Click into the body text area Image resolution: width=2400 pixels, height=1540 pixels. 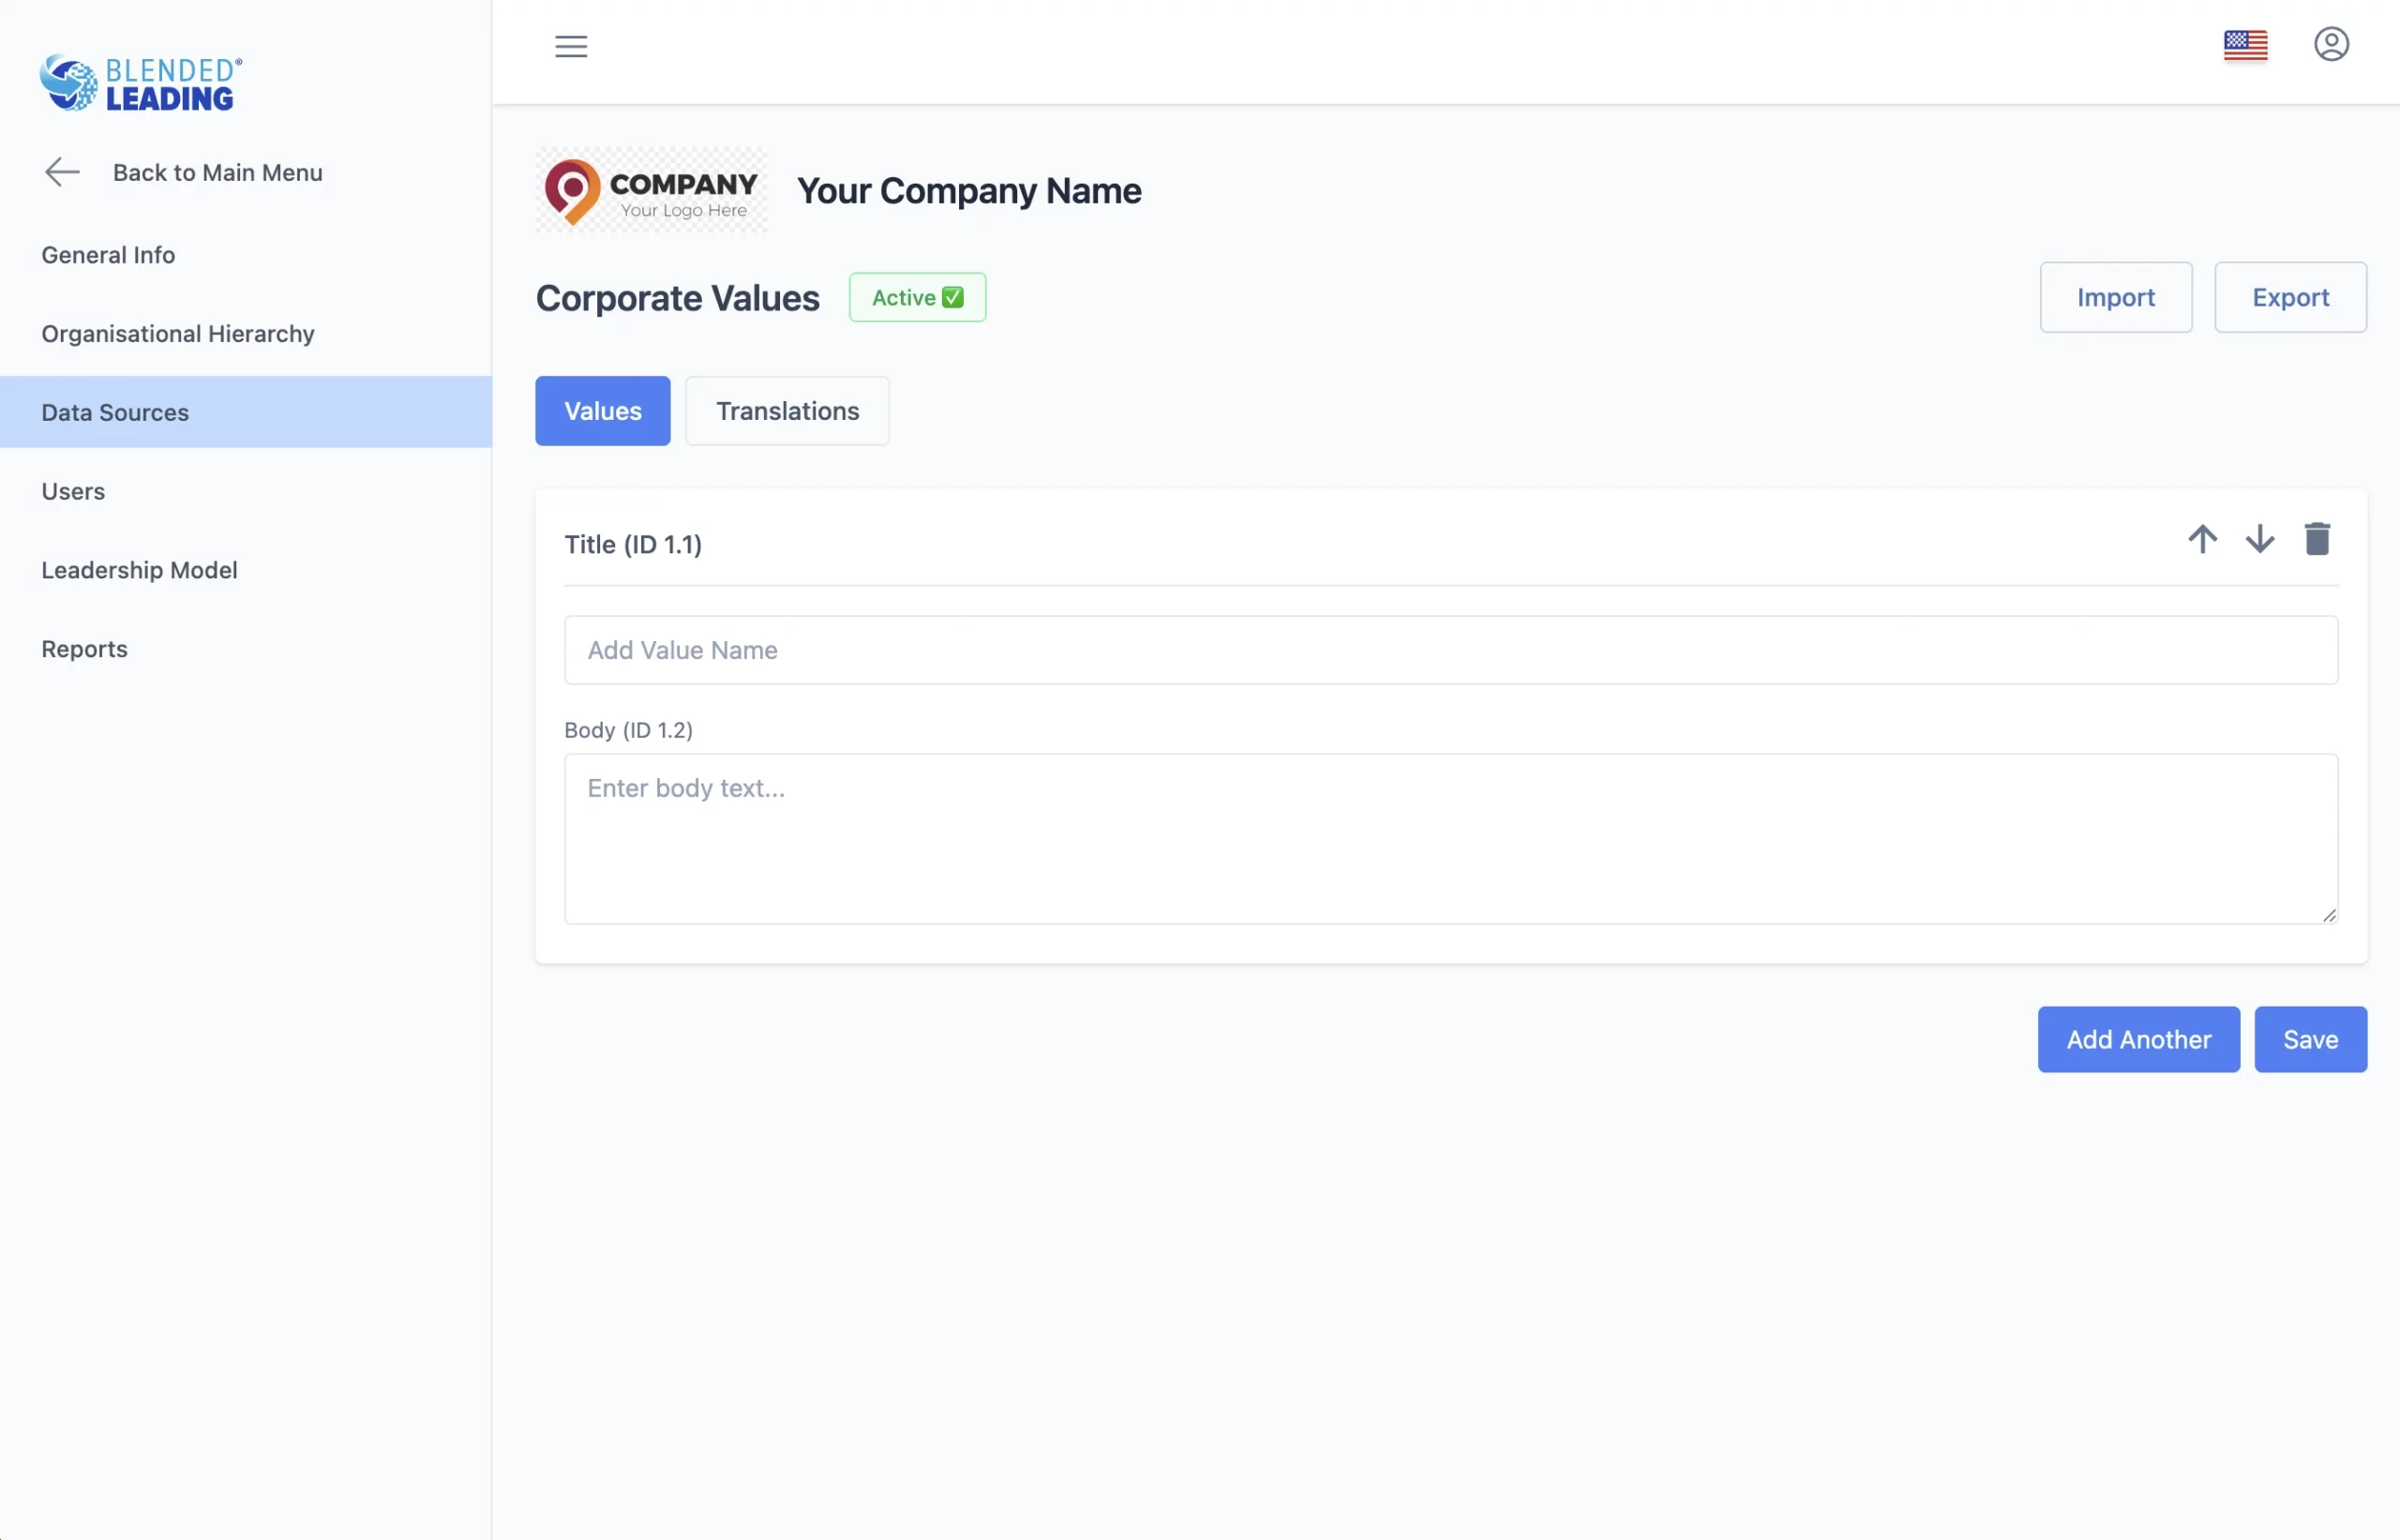1450,838
